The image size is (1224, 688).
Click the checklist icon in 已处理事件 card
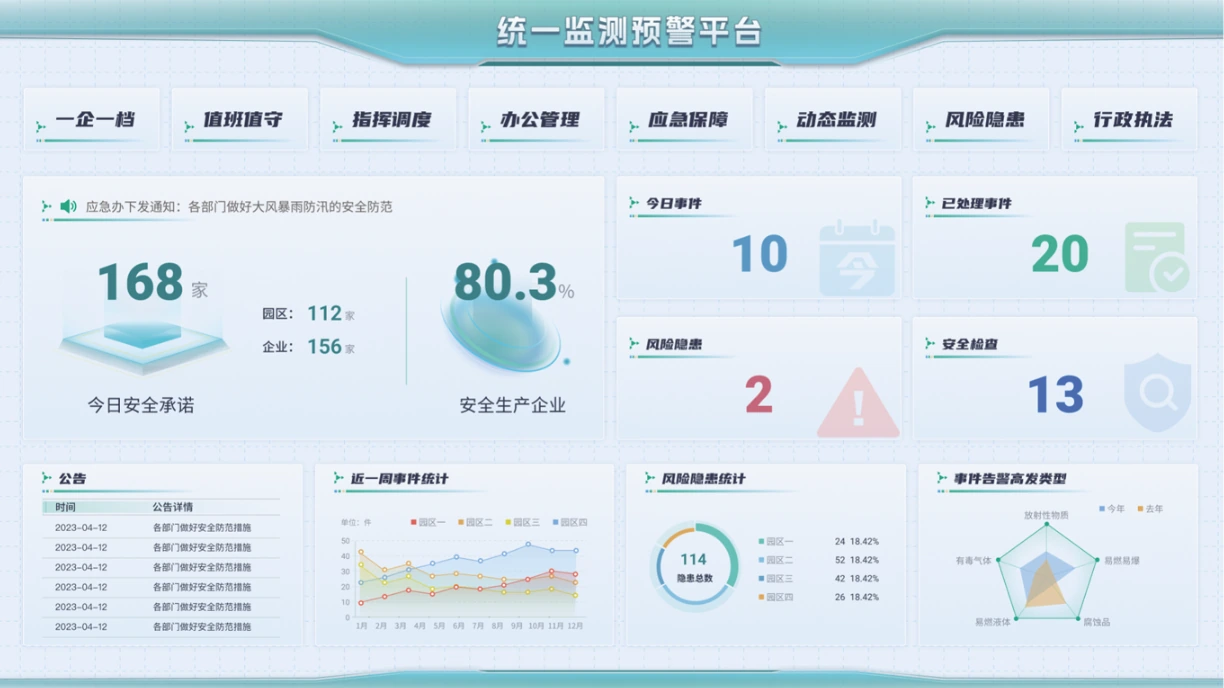[x=1157, y=258]
